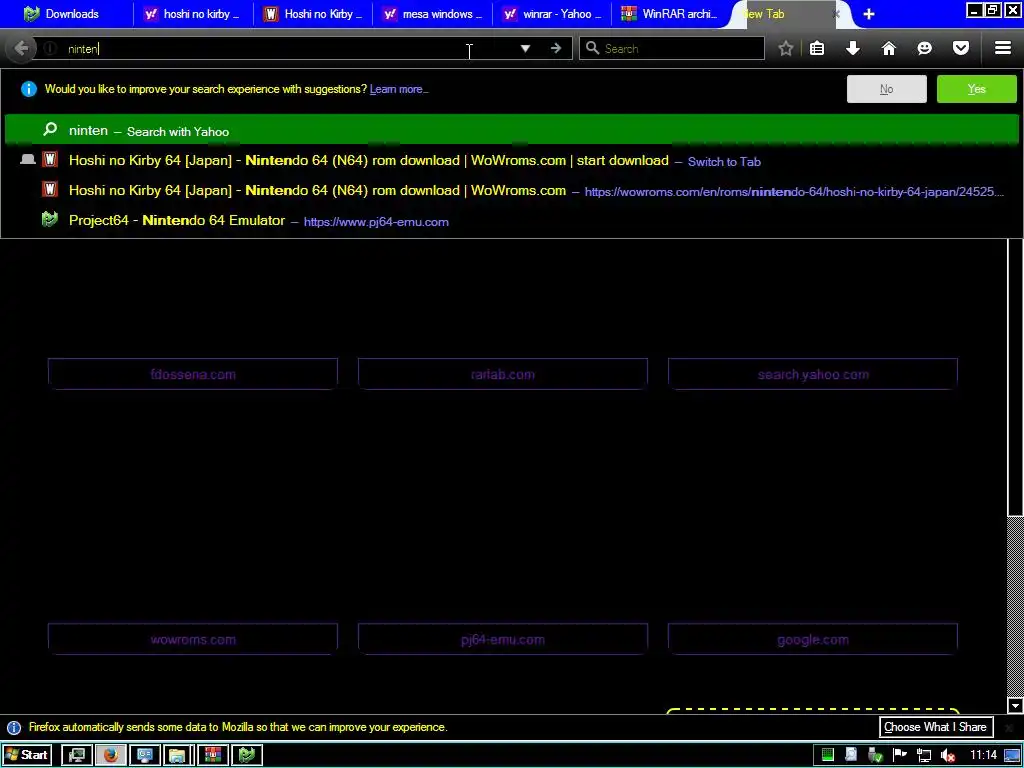Click 'Choose What I Share' button
Viewport: 1024px width, 768px height.
coord(936,727)
